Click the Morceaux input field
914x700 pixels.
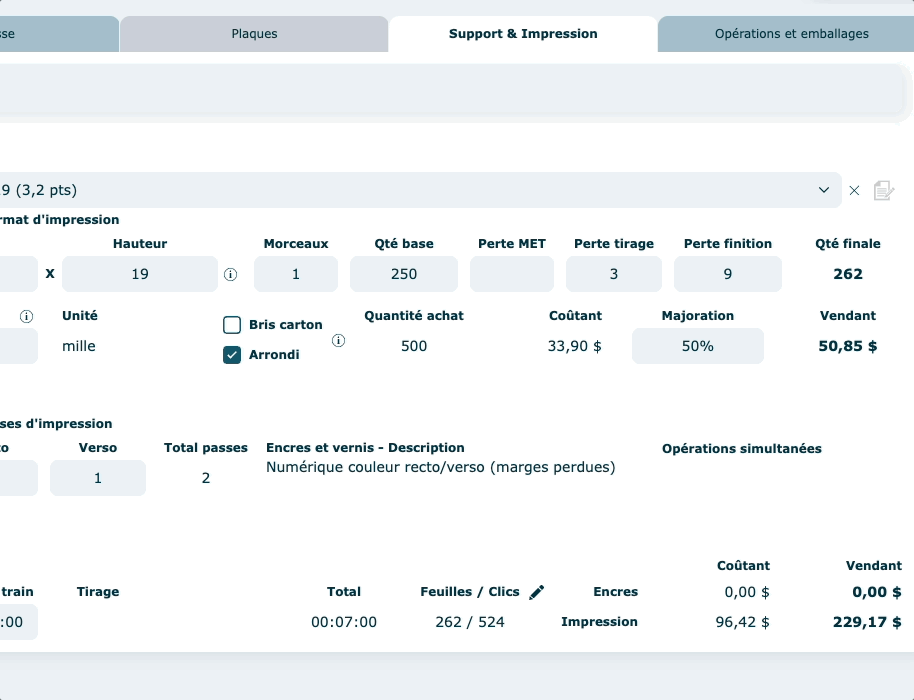pos(296,274)
